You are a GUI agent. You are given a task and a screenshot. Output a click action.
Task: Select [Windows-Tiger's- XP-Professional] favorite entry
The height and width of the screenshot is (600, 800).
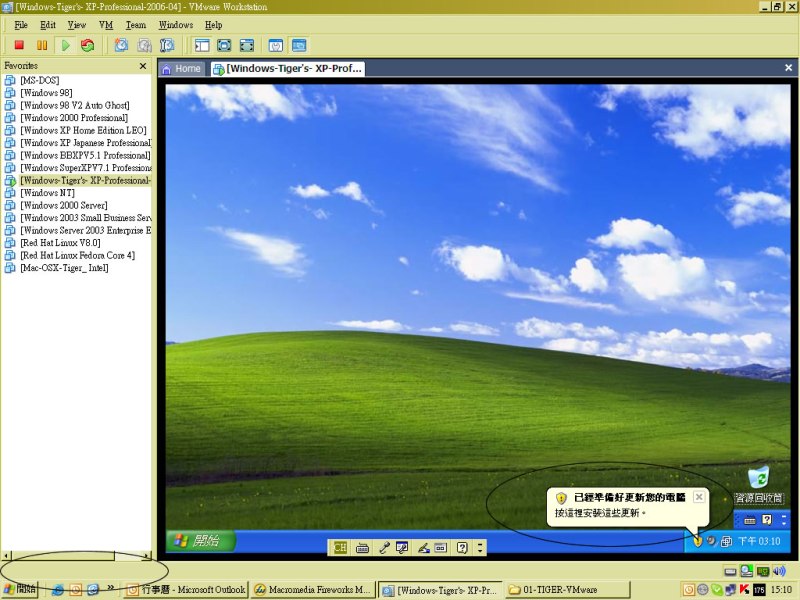pos(85,180)
